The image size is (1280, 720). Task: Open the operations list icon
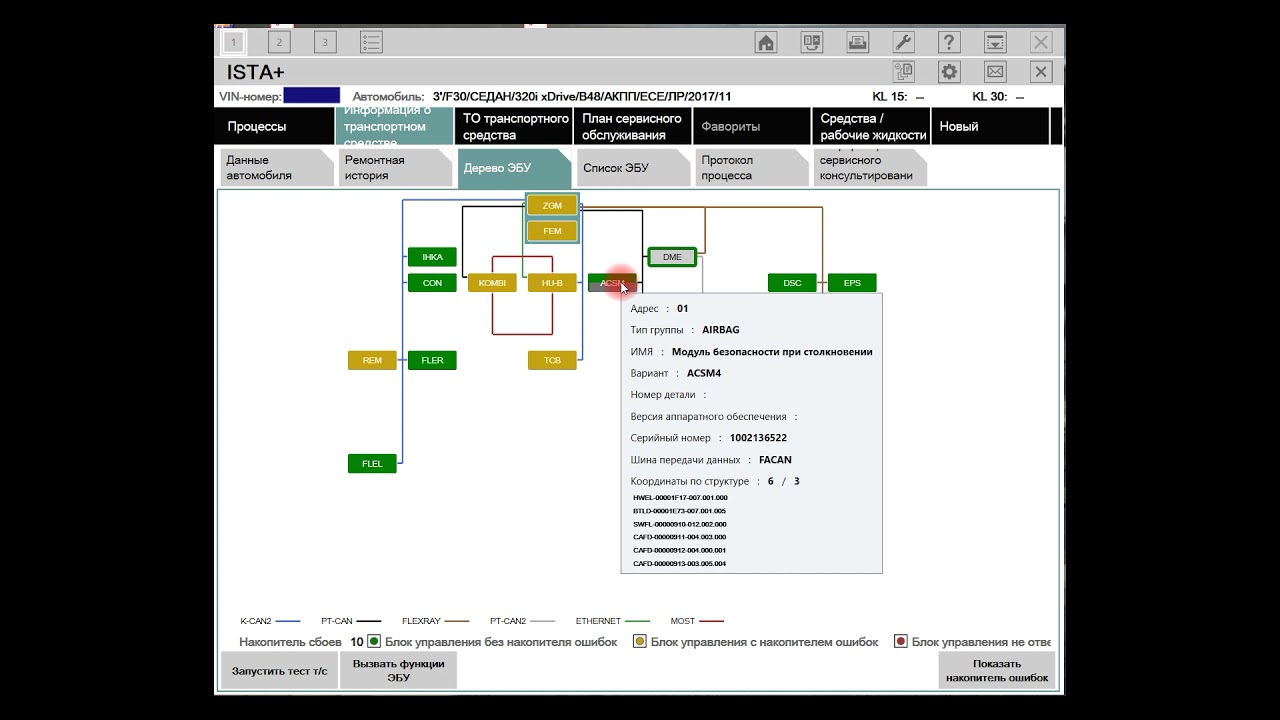click(x=371, y=42)
